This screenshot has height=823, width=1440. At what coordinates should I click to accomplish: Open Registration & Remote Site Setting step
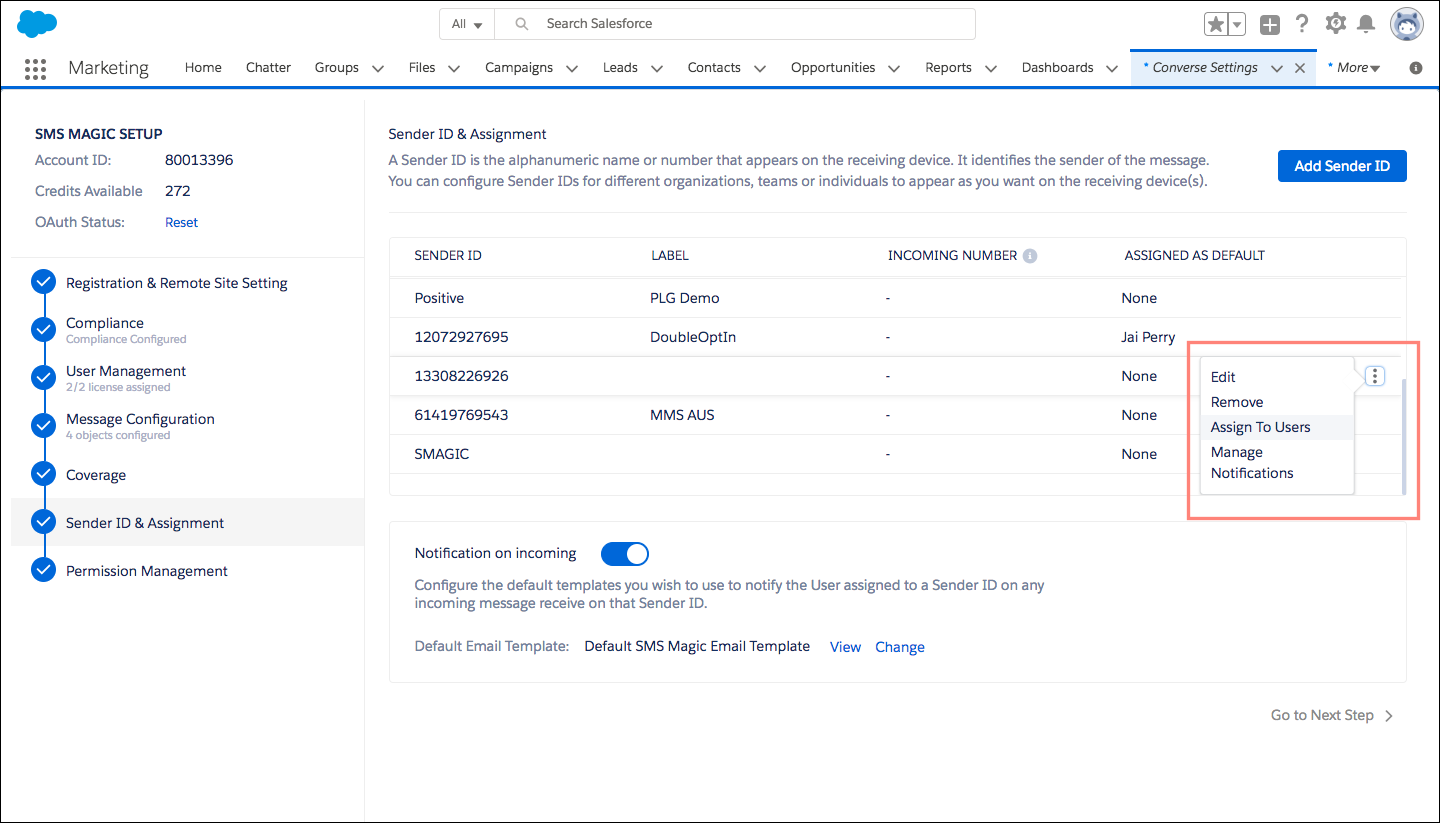(177, 283)
